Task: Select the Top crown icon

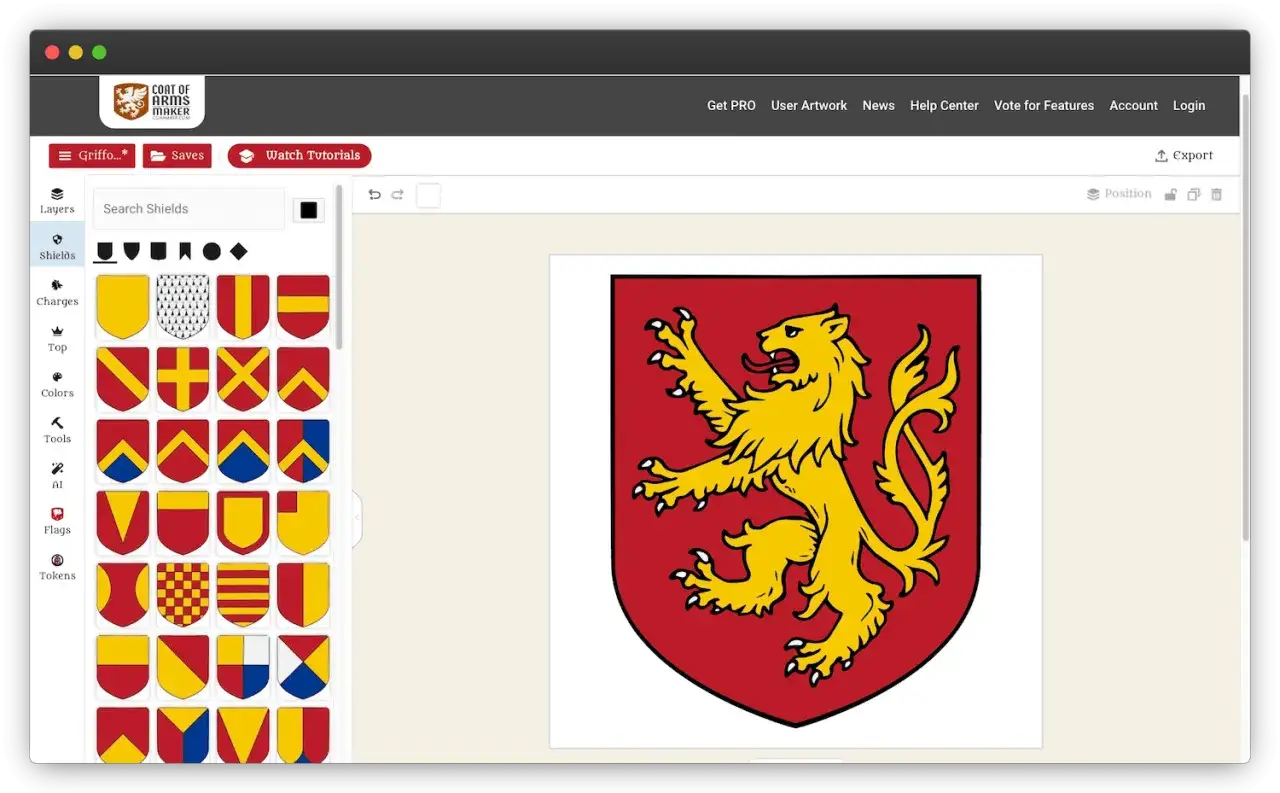Action: coord(57,338)
